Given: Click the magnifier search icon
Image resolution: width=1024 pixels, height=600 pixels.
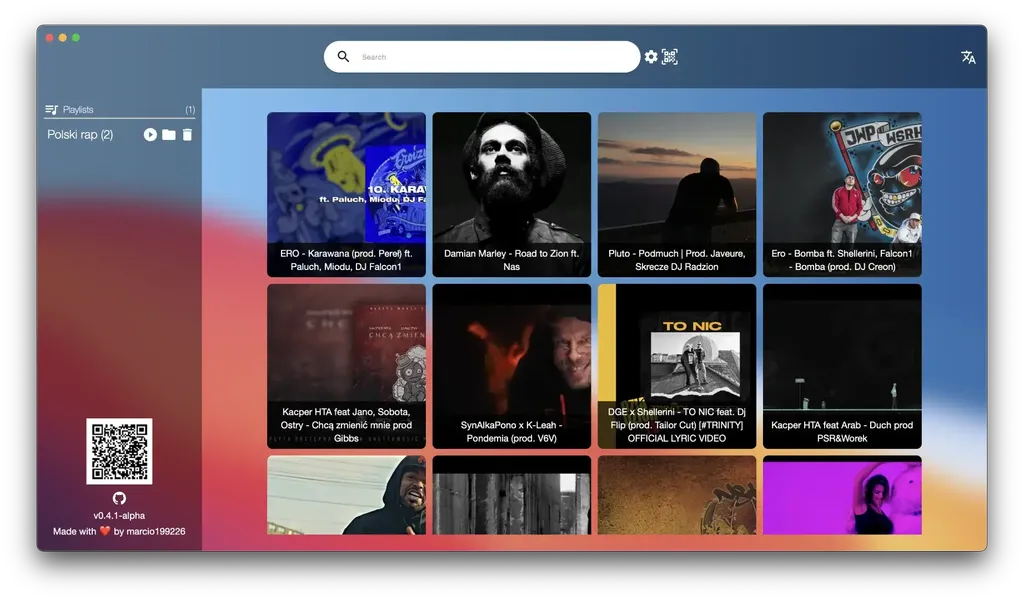Looking at the screenshot, I should pyautogui.click(x=344, y=57).
